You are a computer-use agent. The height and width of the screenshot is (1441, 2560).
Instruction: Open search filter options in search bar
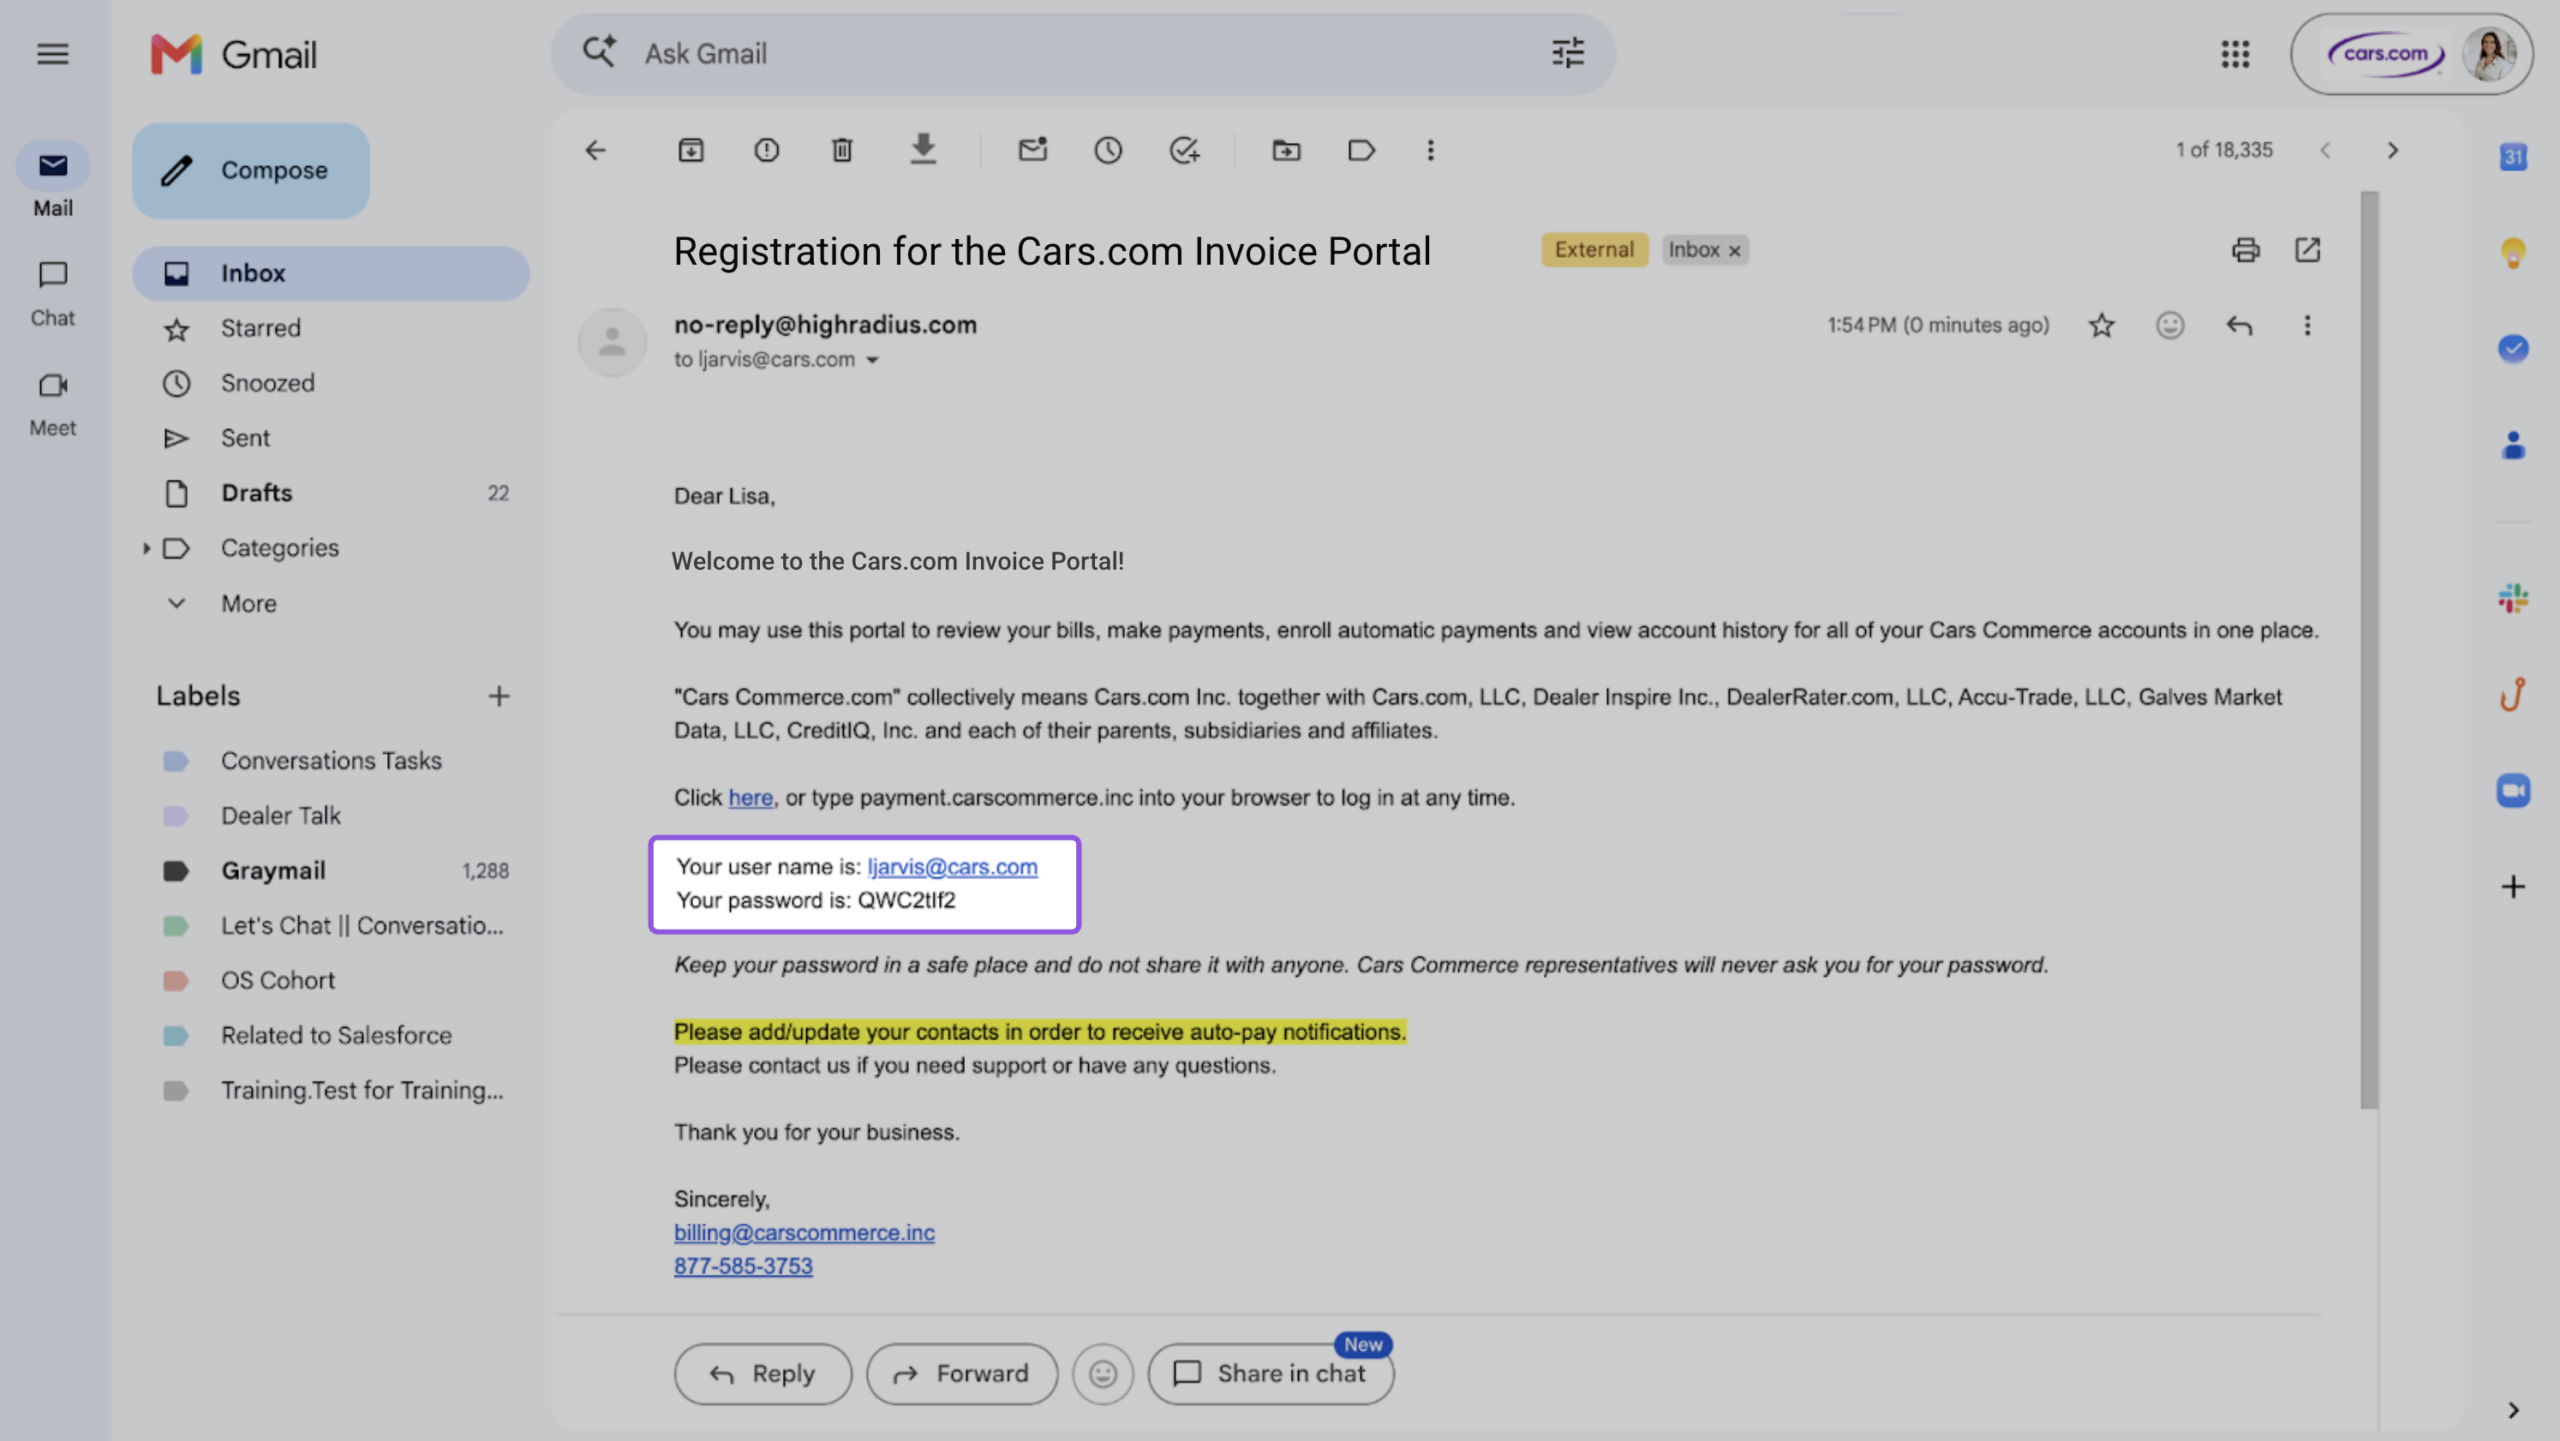(x=1568, y=53)
